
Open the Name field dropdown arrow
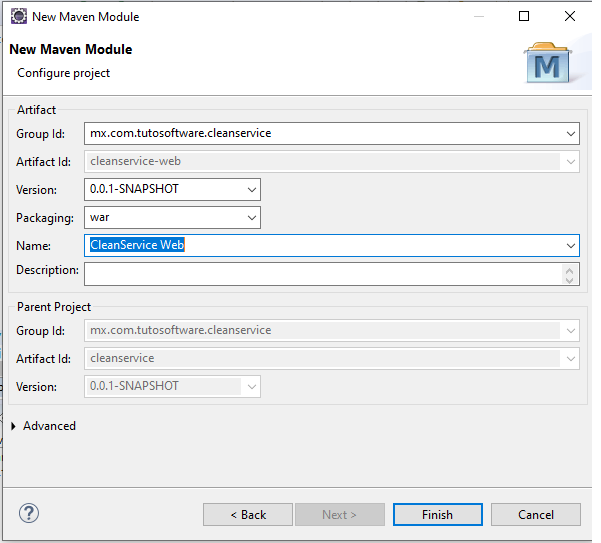pyautogui.click(x=570, y=245)
